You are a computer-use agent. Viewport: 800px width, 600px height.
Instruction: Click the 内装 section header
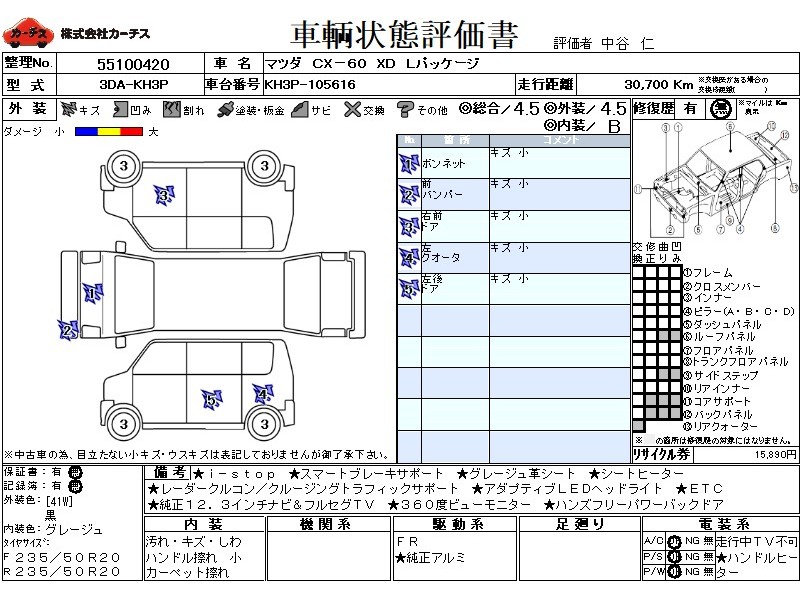coord(203,524)
